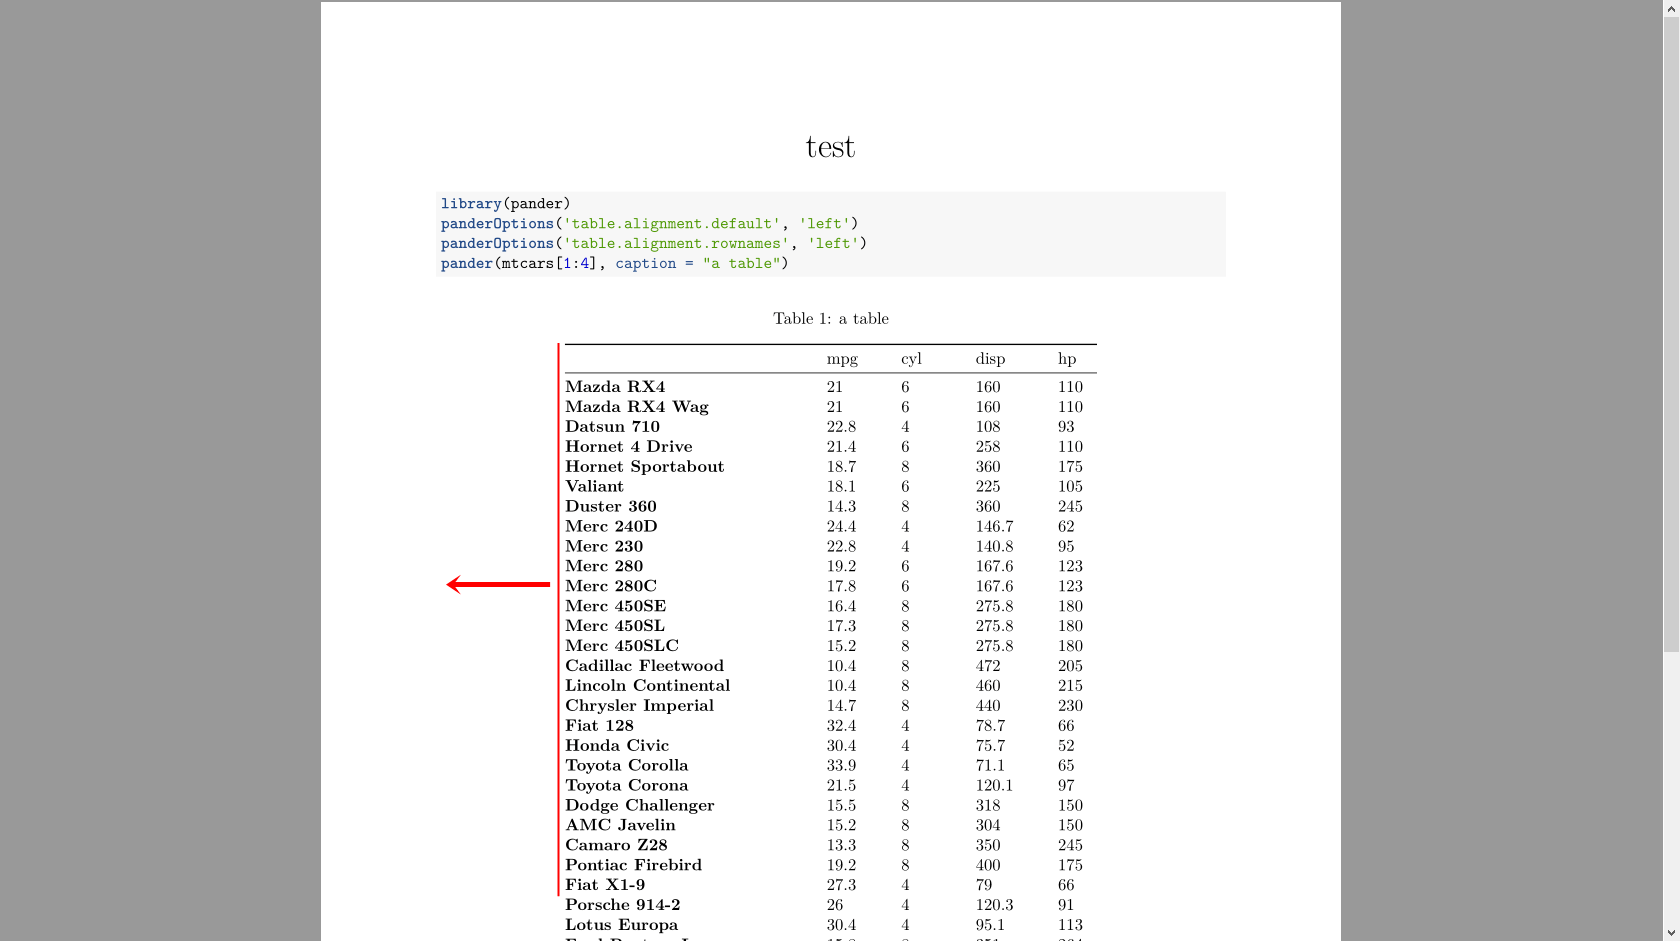Viewport: 1680px width, 941px height.
Task: Click the 'disp' column header
Action: pyautogui.click(x=990, y=358)
